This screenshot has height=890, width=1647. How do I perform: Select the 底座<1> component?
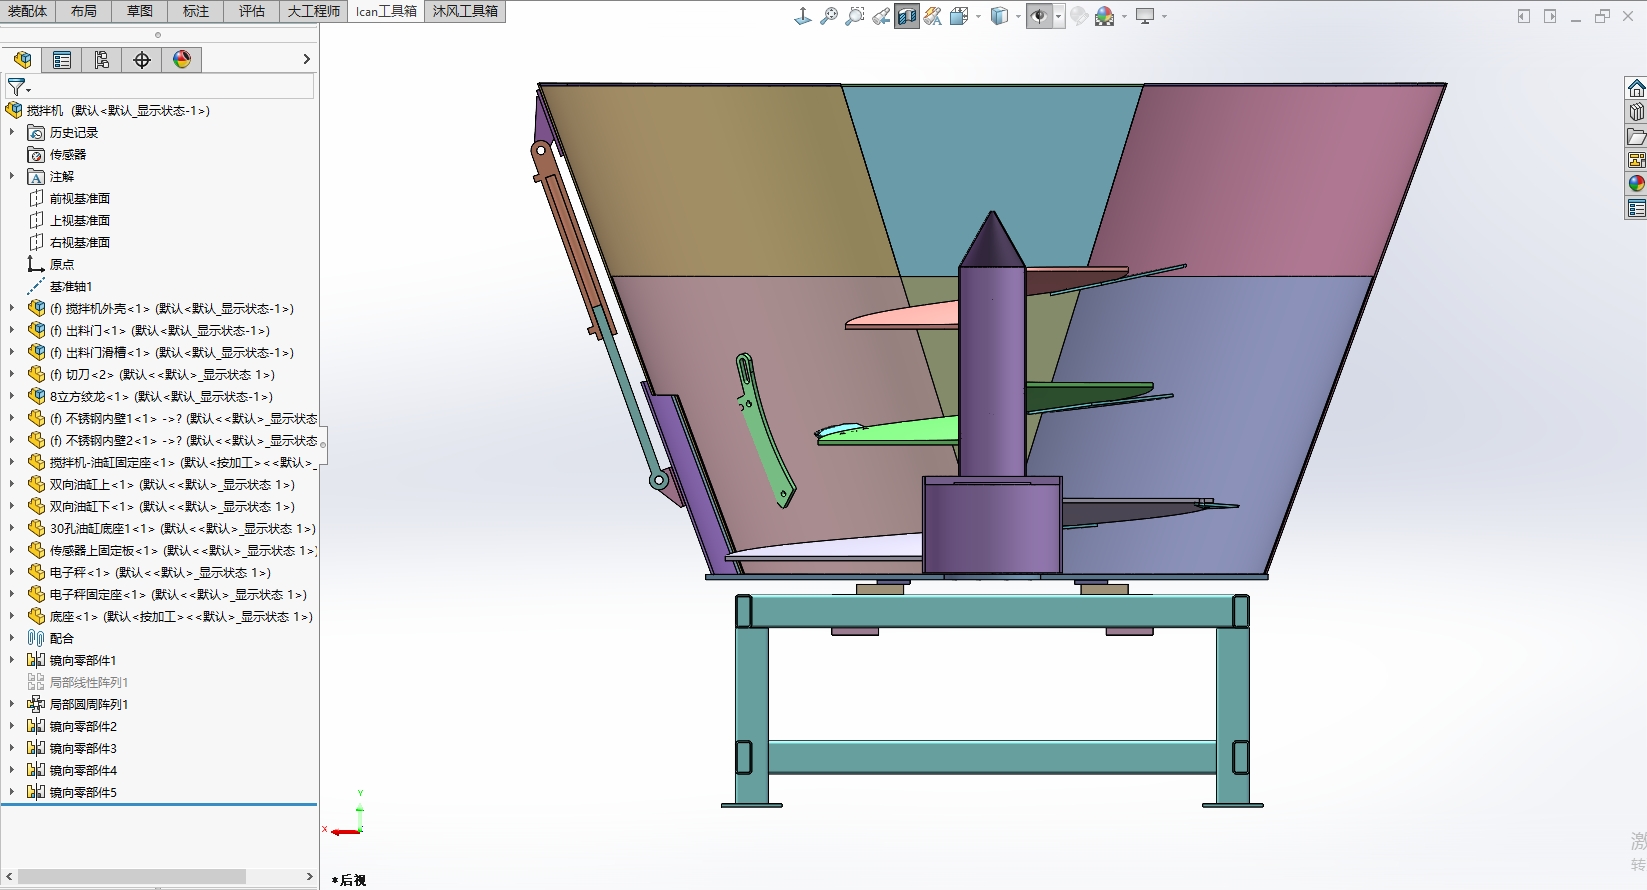[181, 616]
